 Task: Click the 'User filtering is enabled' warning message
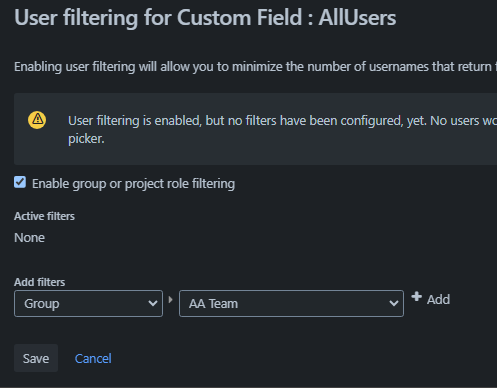pyautogui.click(x=282, y=129)
